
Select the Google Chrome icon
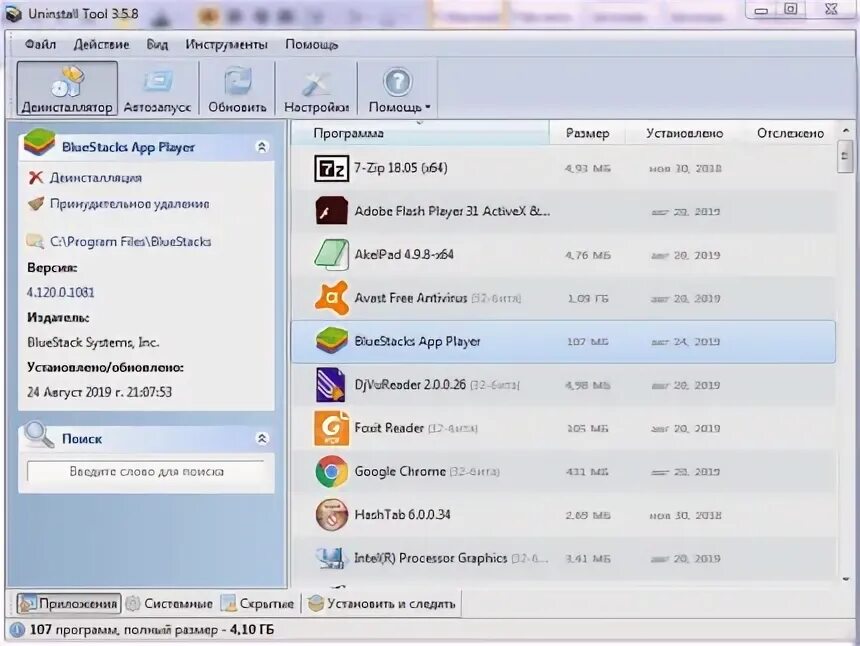pyautogui.click(x=331, y=471)
